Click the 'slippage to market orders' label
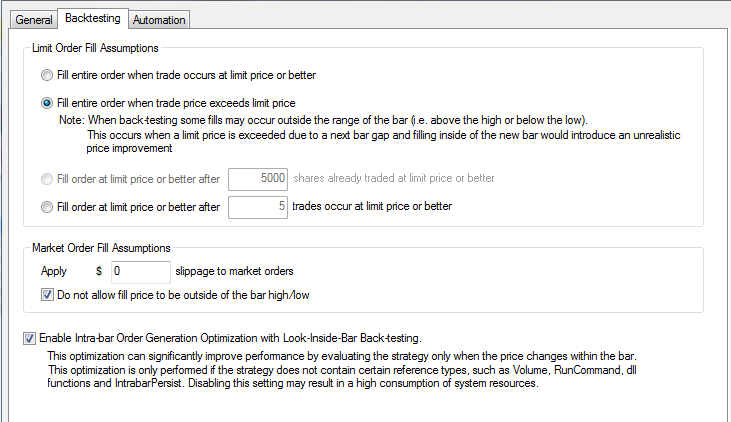 click(234, 271)
